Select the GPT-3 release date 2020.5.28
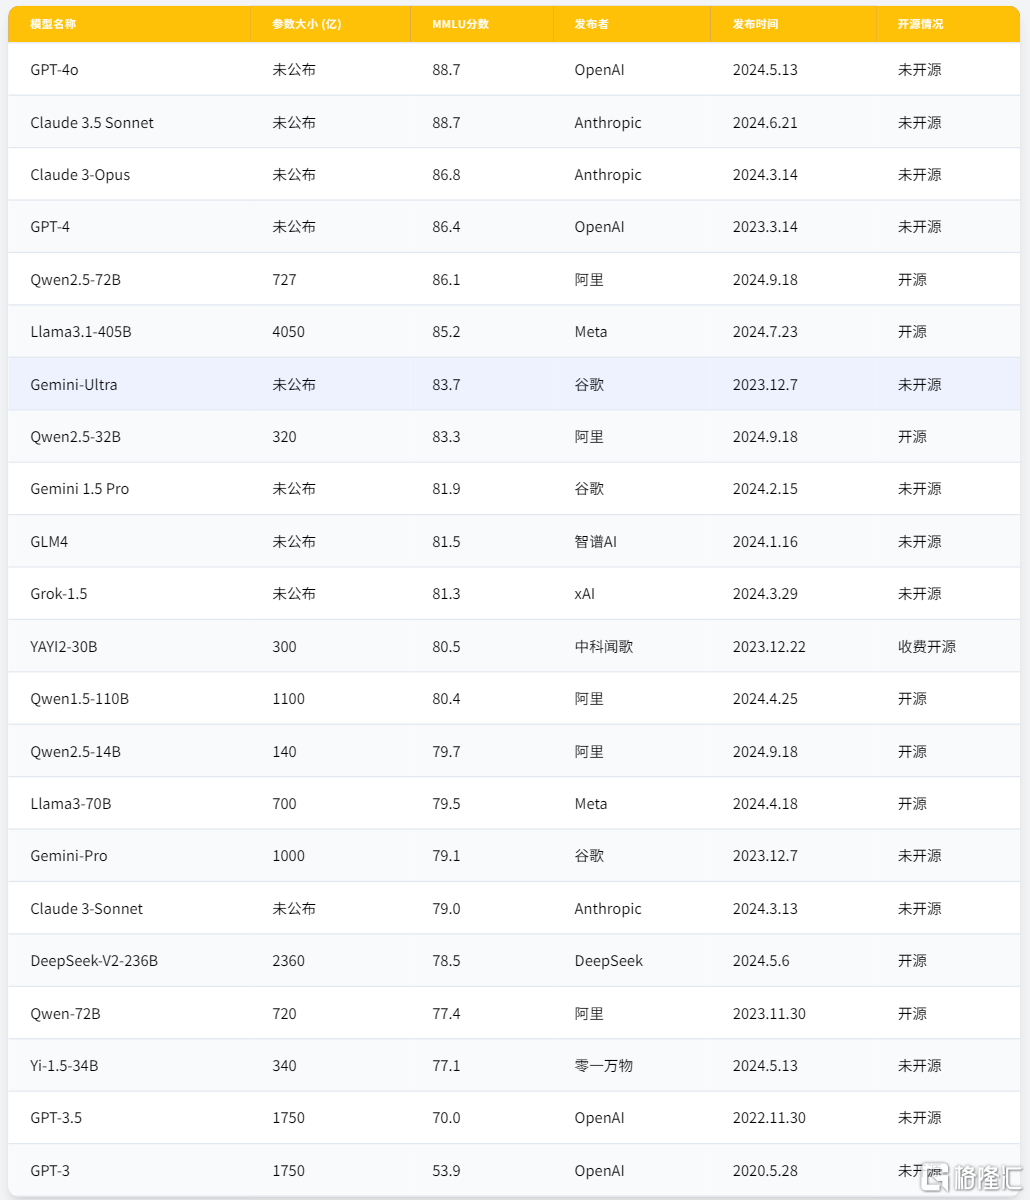 tap(765, 1171)
